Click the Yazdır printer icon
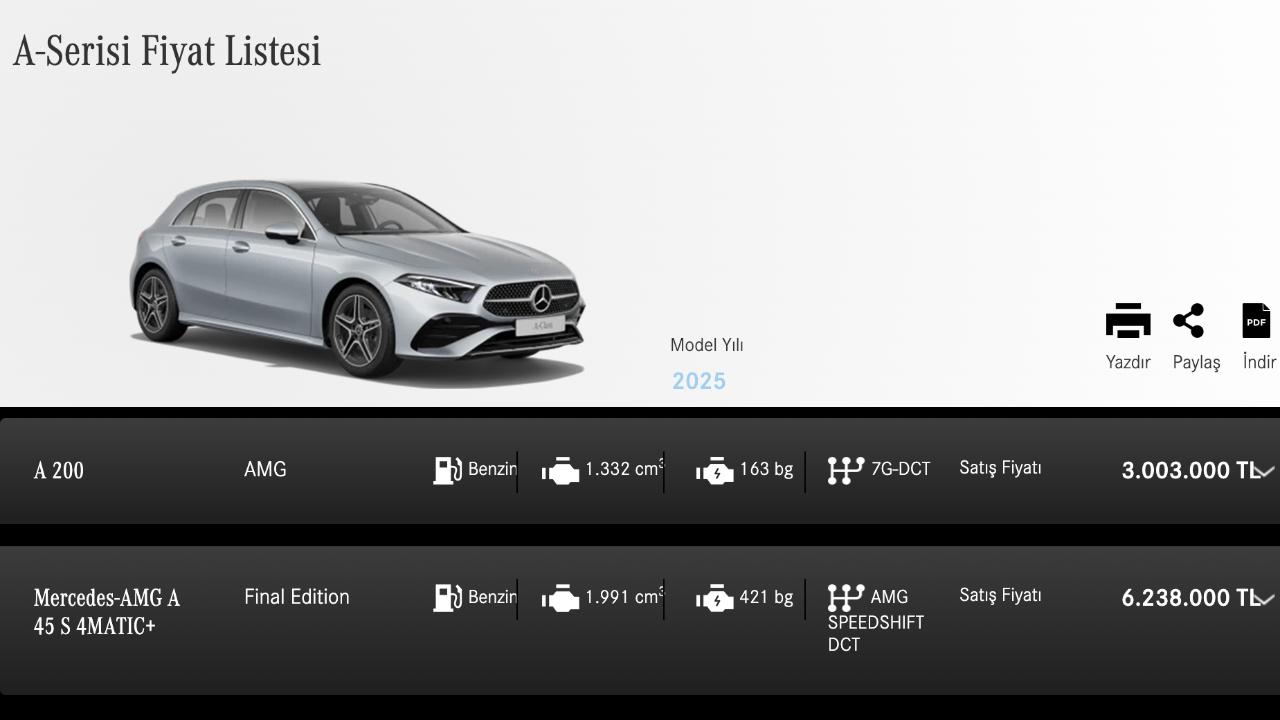Screen dimensions: 1280x720 pos(1128,321)
